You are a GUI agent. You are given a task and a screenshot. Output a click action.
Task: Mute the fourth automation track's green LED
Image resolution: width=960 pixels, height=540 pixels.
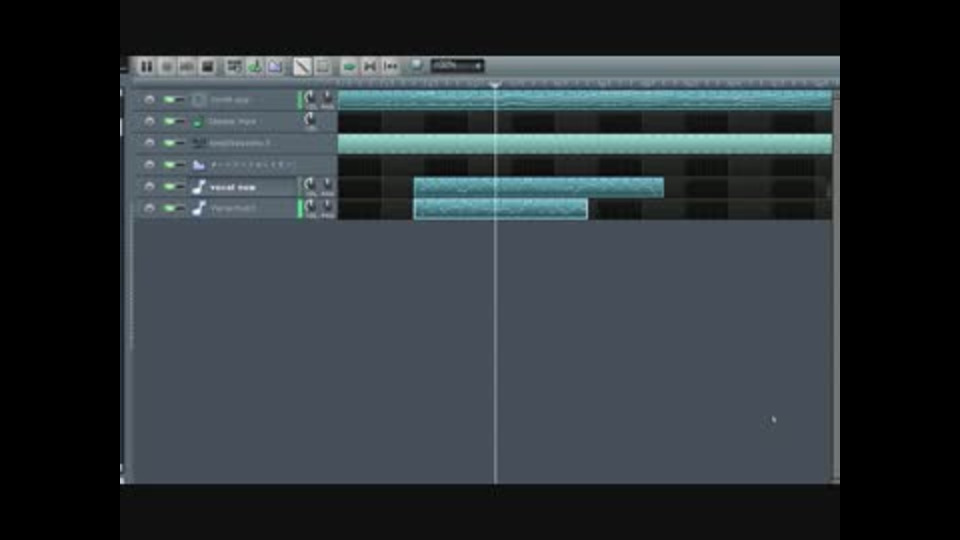[x=169, y=165]
